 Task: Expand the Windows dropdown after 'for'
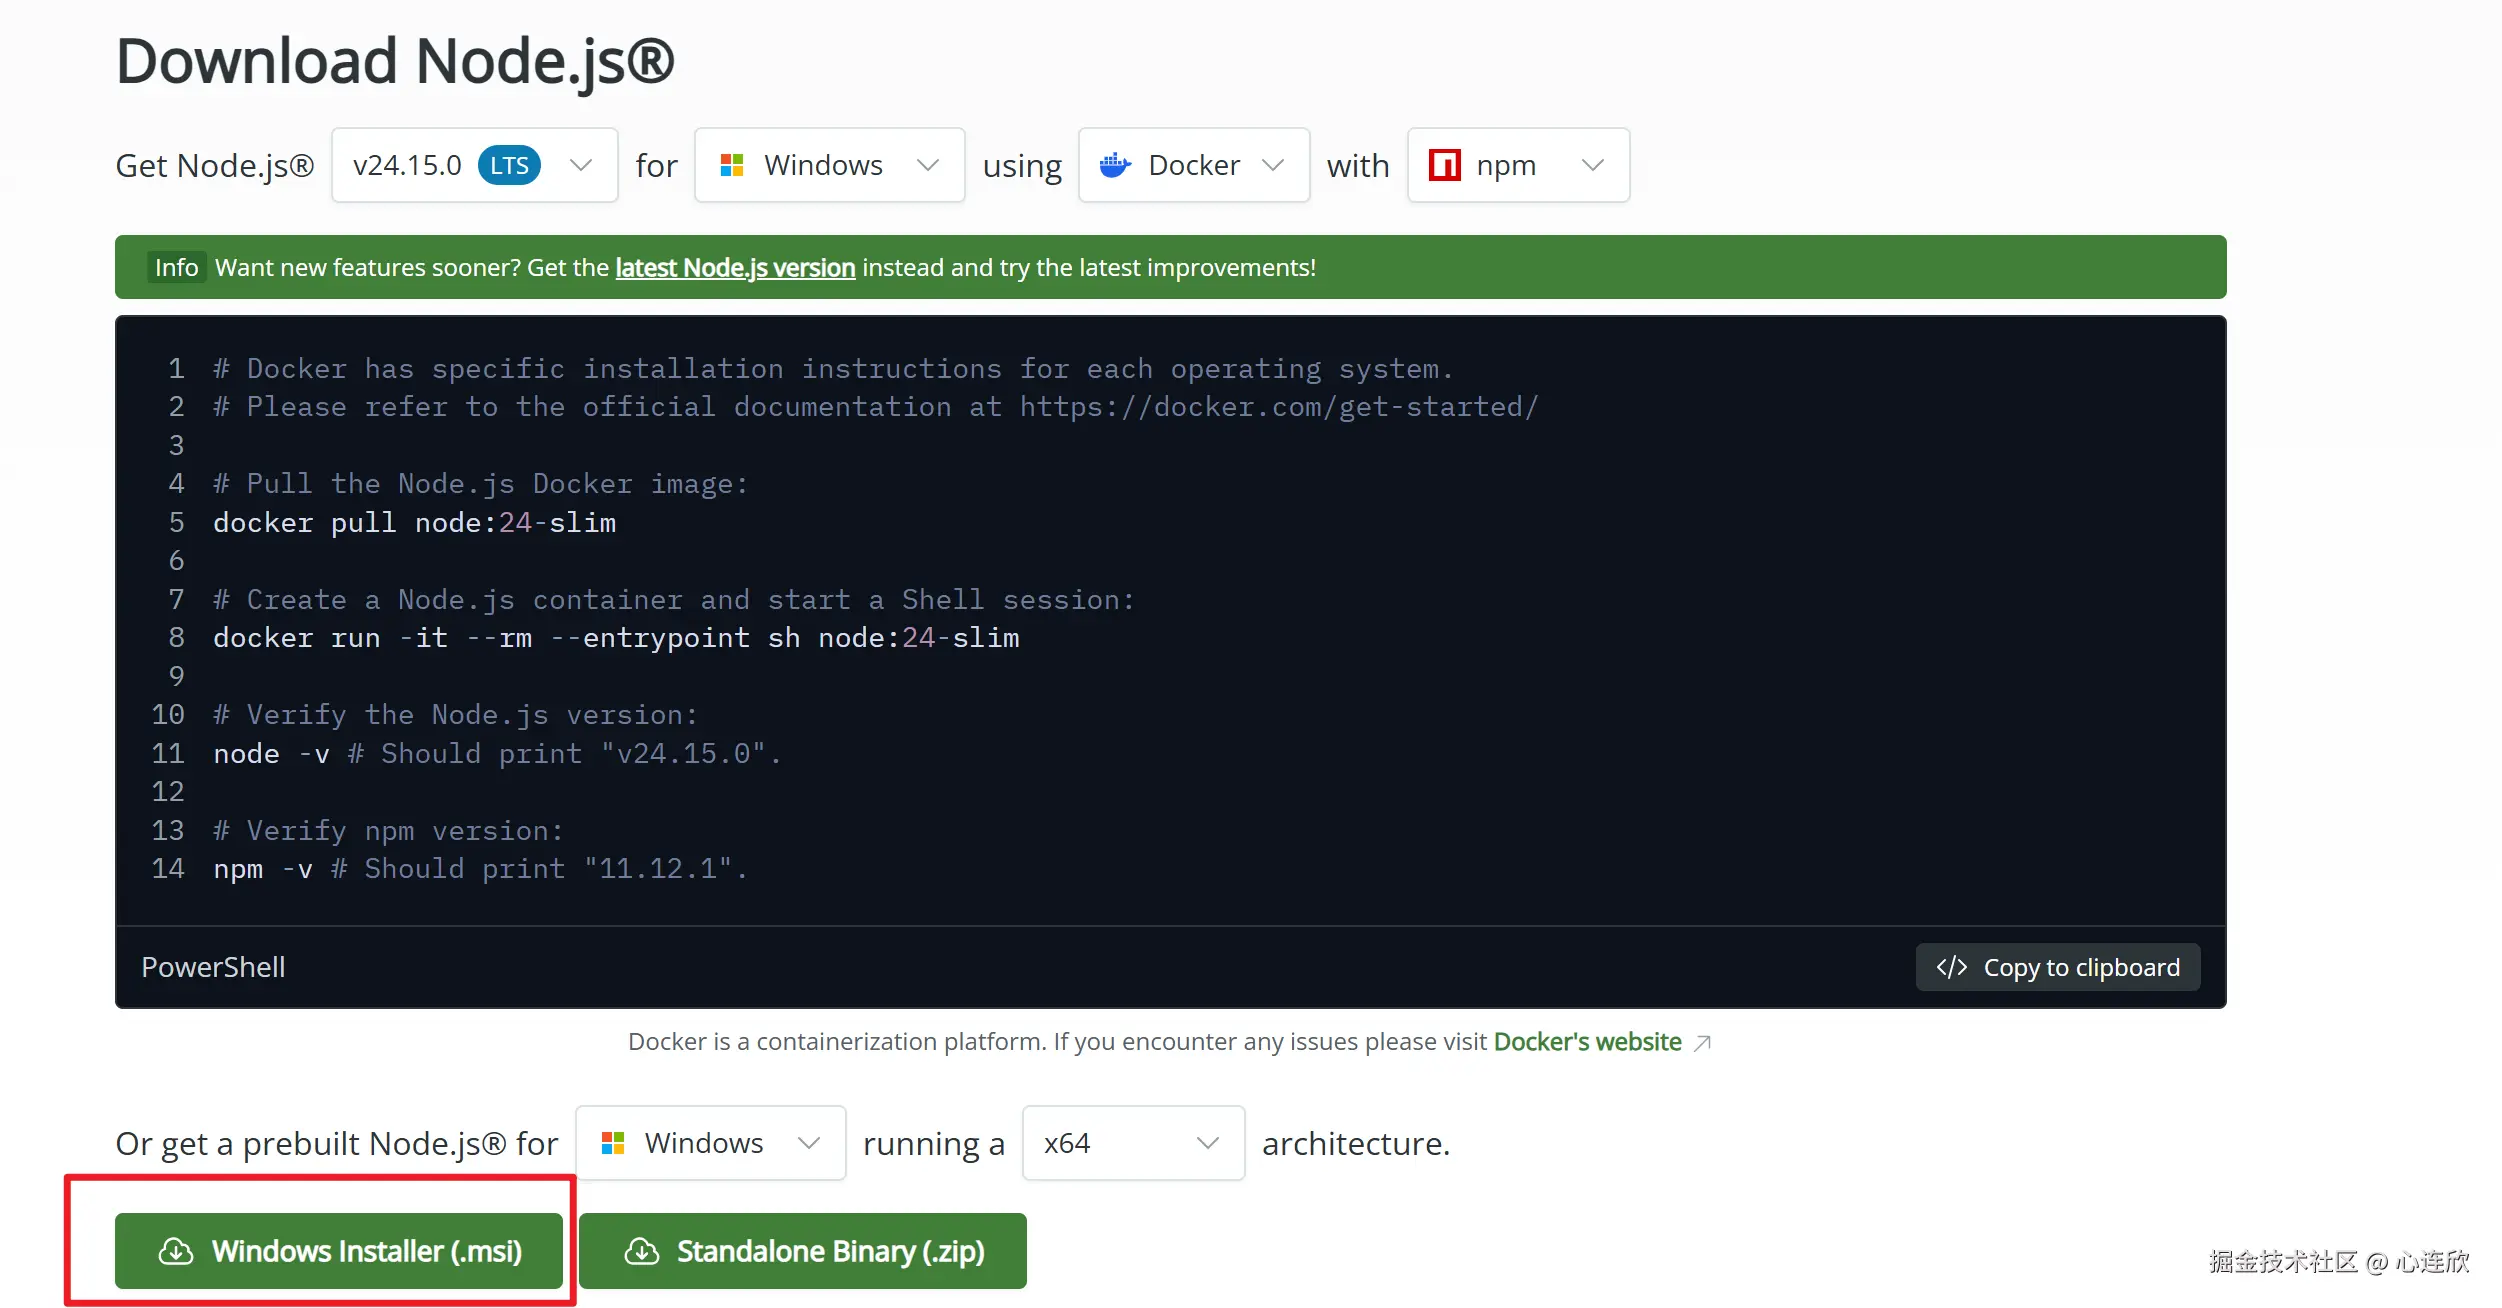click(829, 165)
